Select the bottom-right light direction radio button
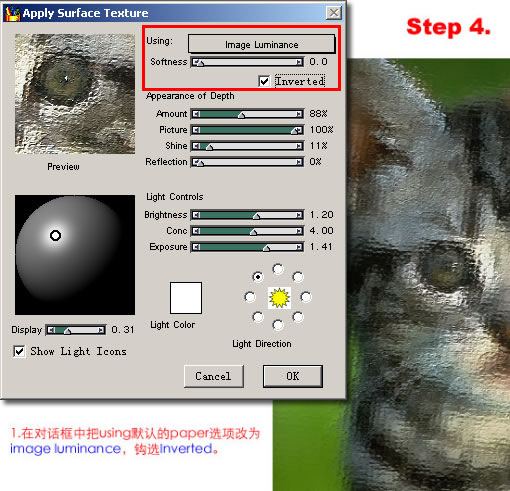Viewport: 510px width, 491px height. (298, 317)
